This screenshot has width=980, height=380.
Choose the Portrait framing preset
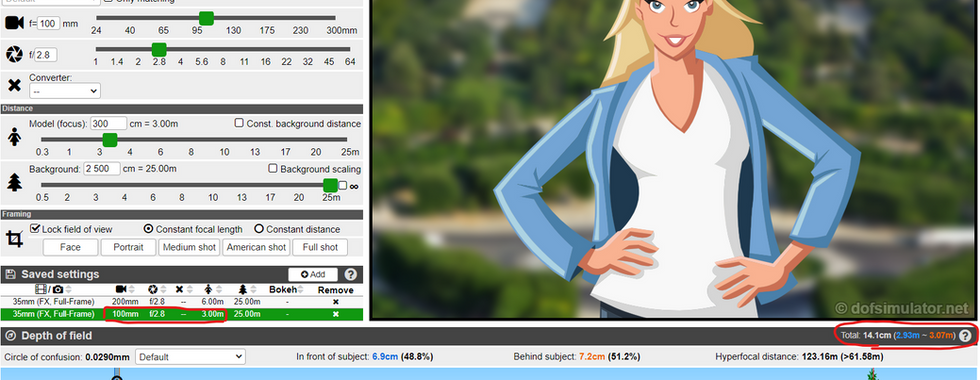click(128, 248)
